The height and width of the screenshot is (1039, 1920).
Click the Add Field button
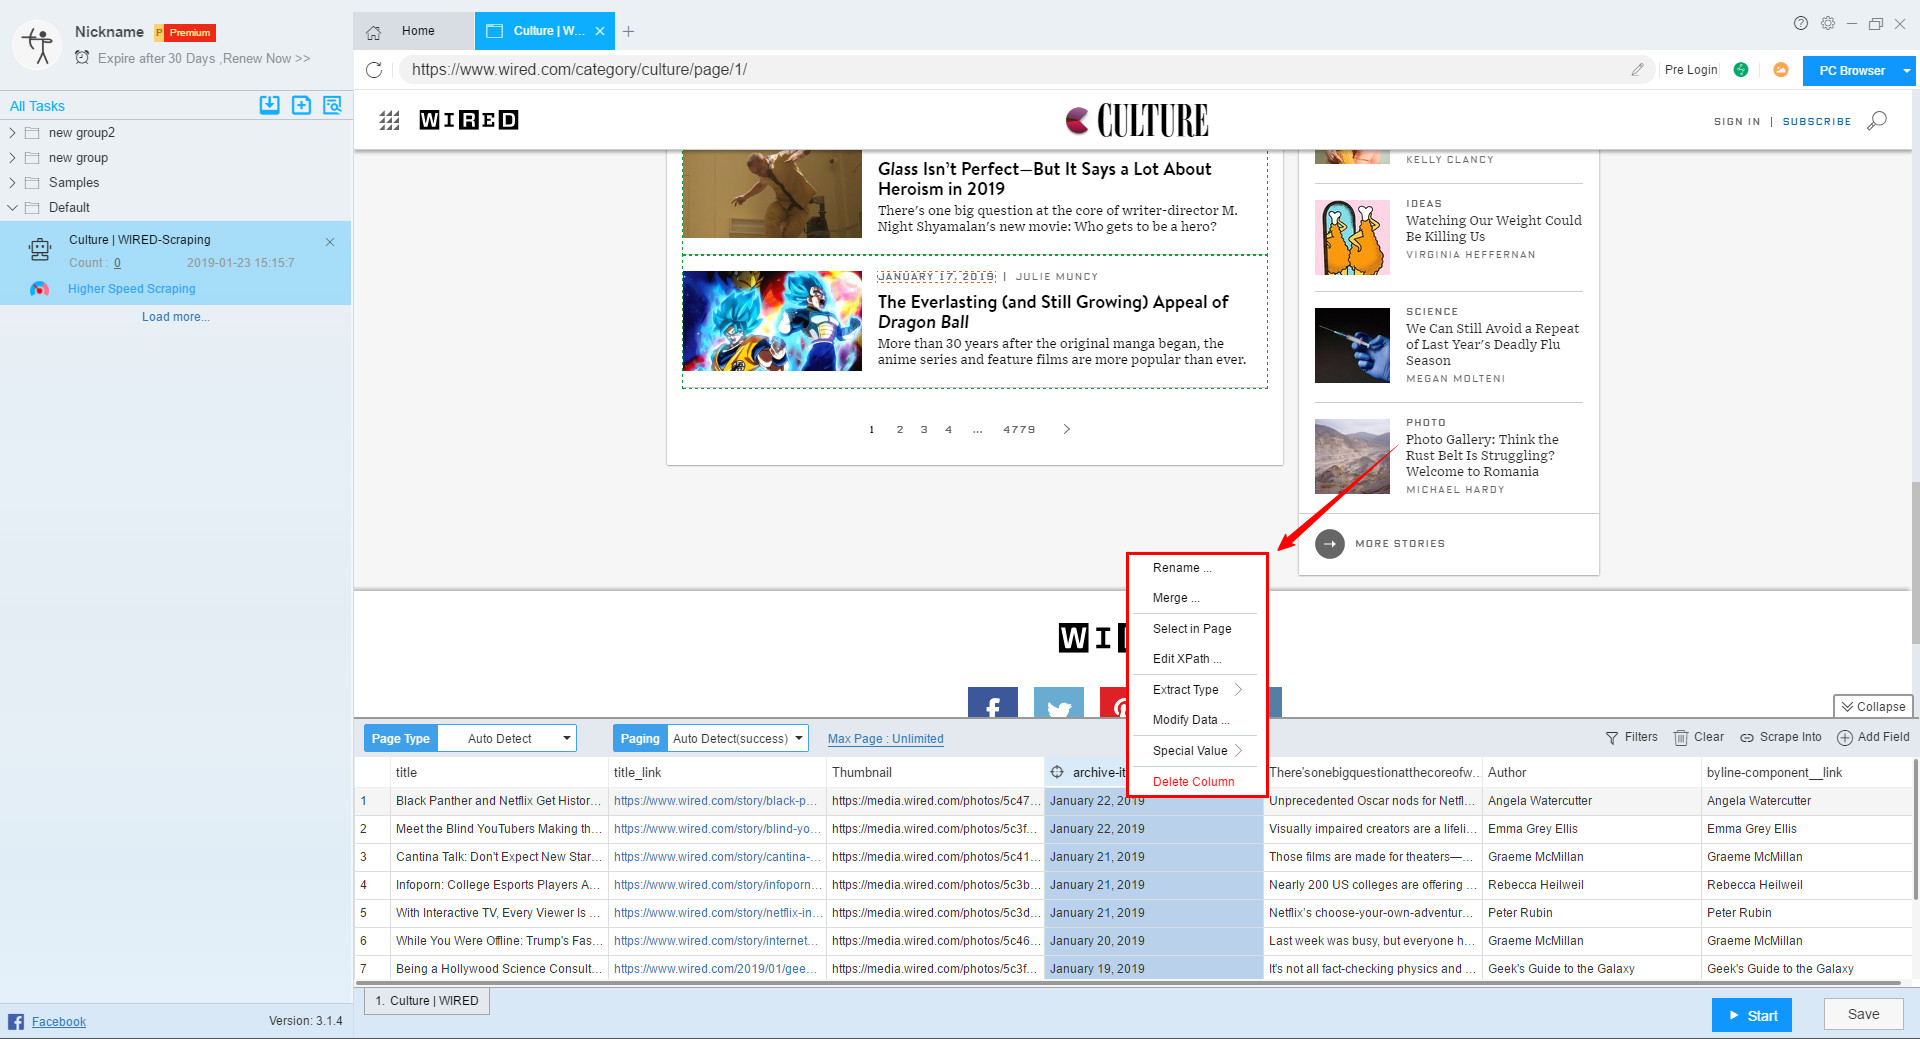click(x=1873, y=737)
